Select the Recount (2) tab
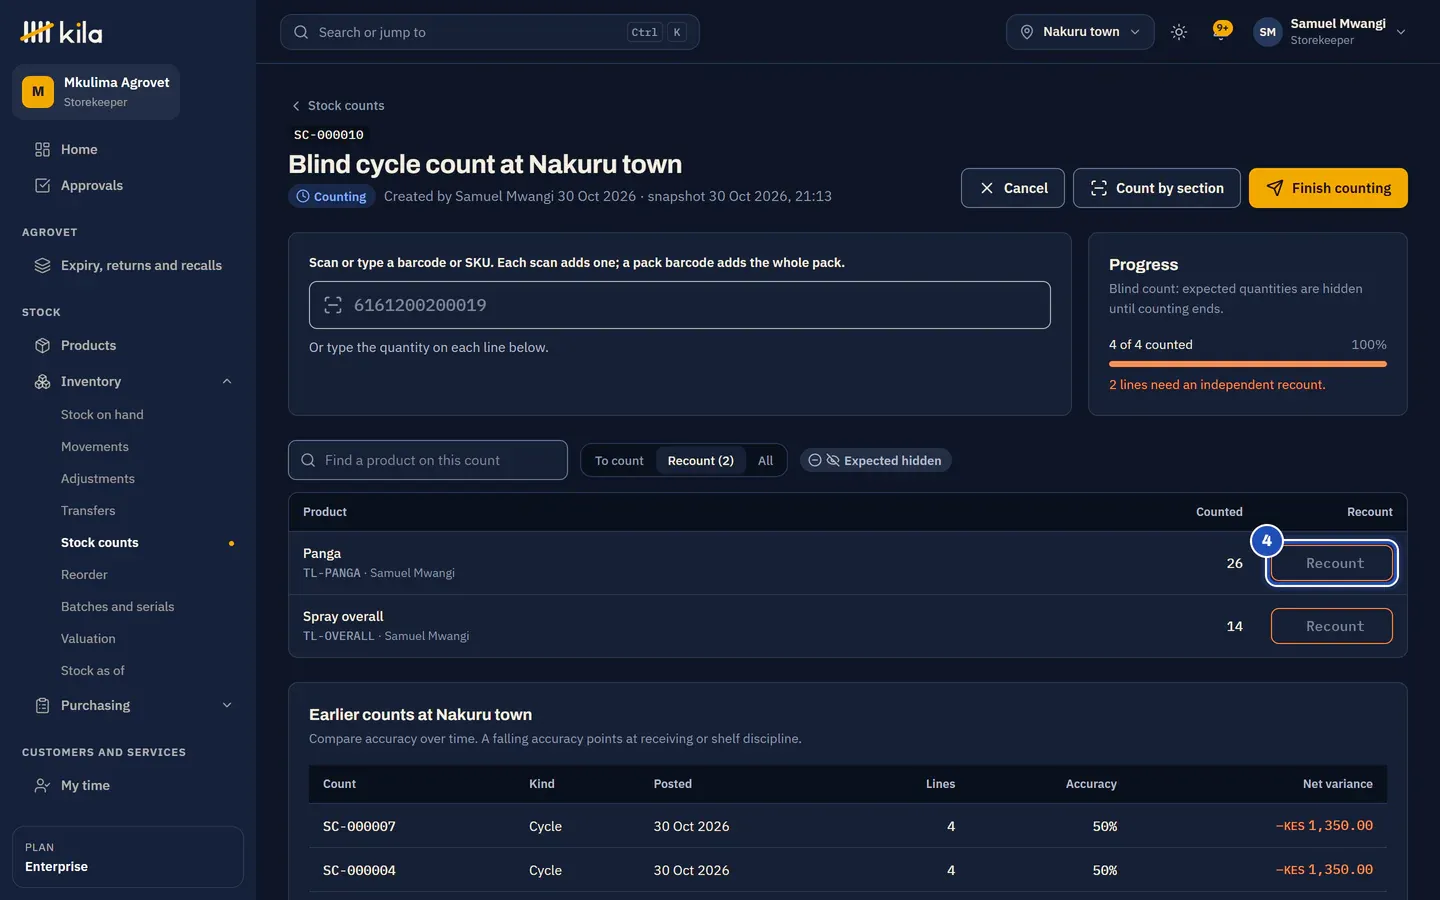Screen dimensions: 1440x900 tap(700, 460)
